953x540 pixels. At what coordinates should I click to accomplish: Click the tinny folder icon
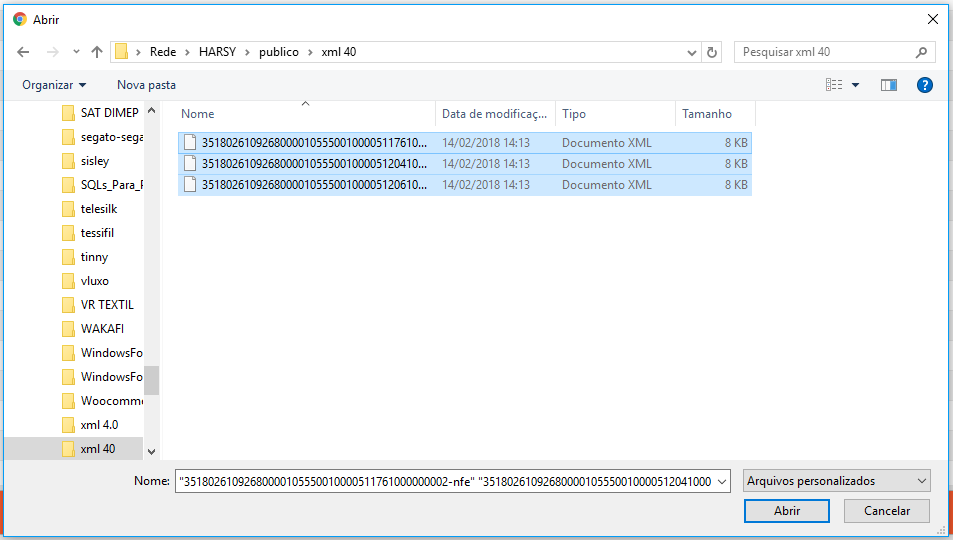point(69,257)
